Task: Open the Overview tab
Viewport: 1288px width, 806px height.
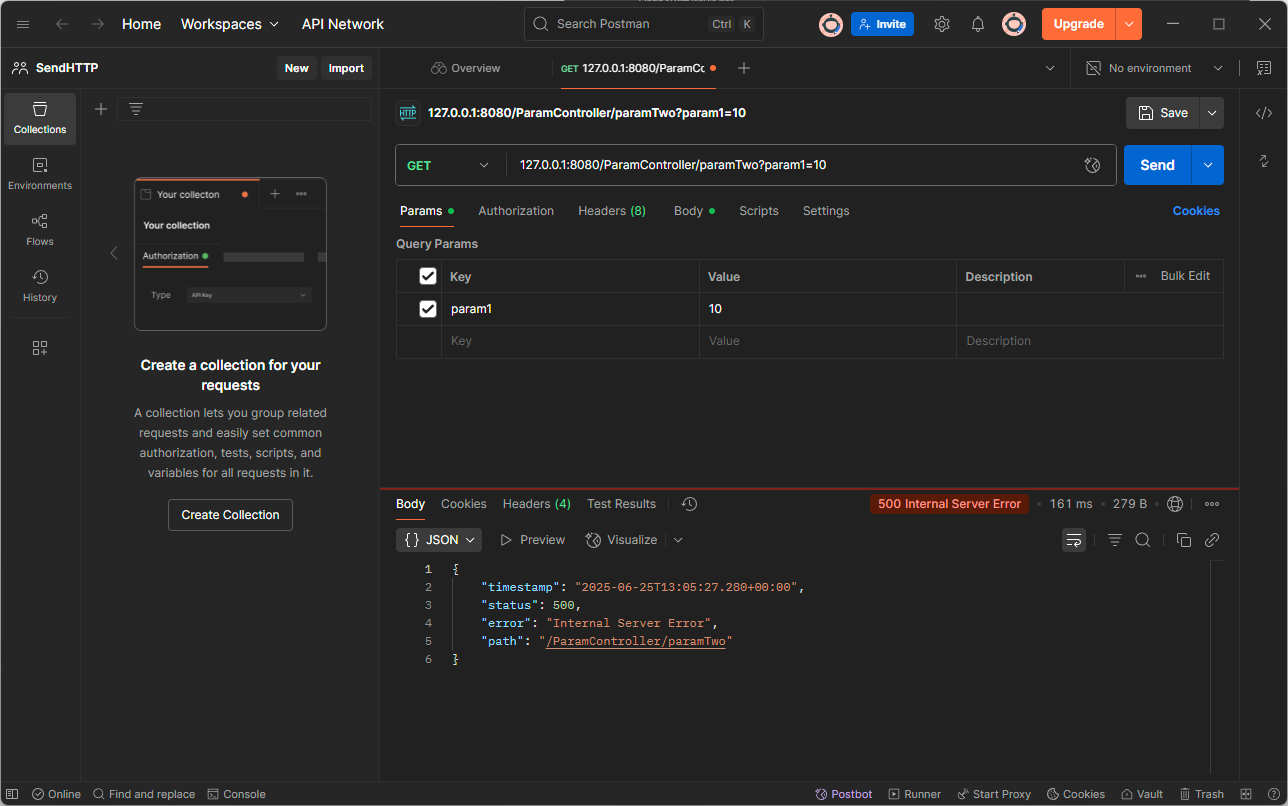Action: click(x=465, y=68)
